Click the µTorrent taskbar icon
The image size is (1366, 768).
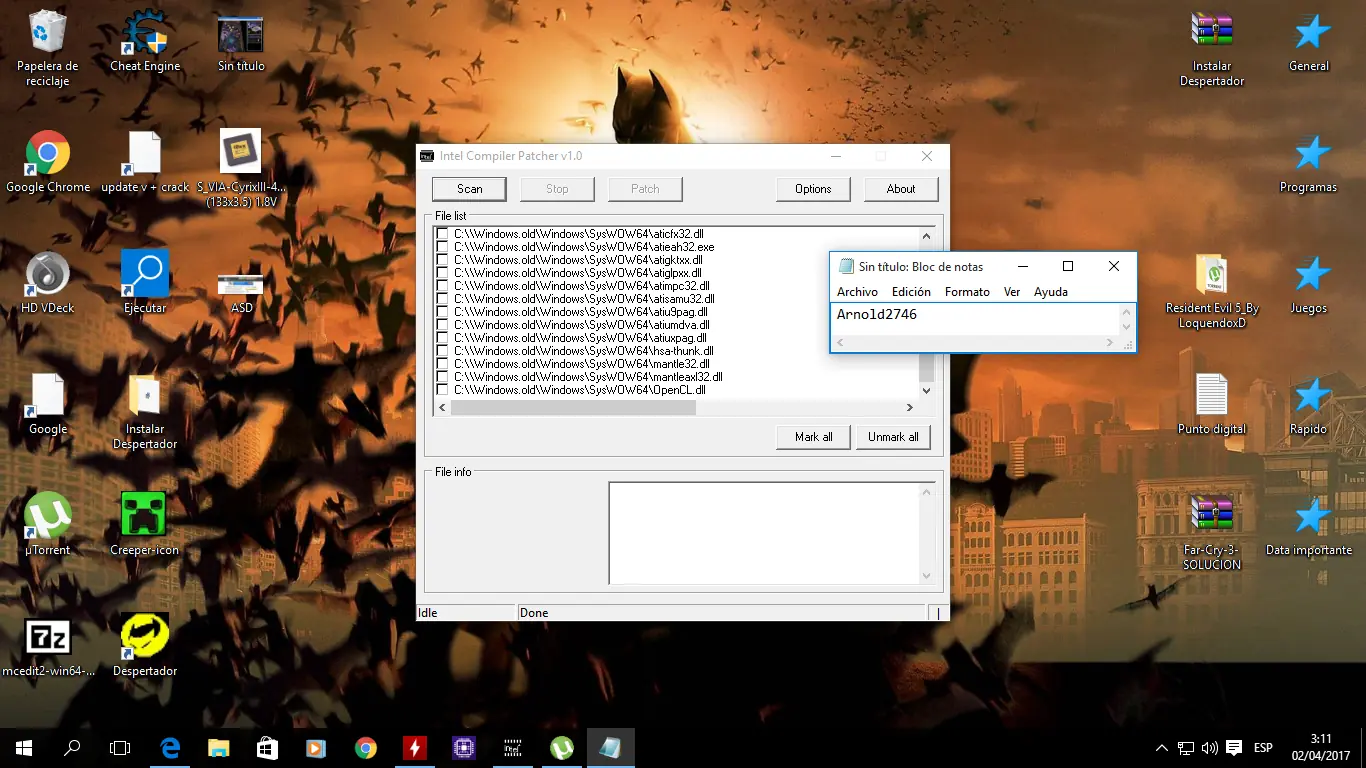[561, 747]
